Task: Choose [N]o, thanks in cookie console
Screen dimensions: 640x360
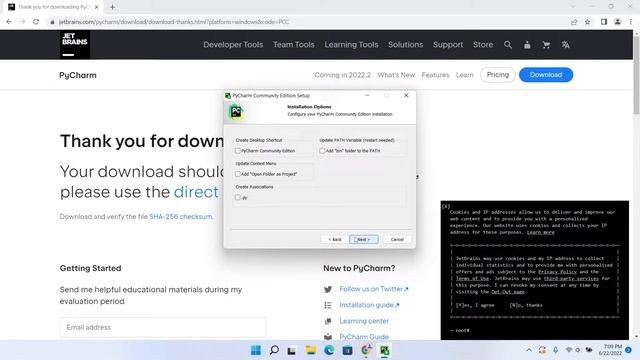Action: (x=526, y=305)
